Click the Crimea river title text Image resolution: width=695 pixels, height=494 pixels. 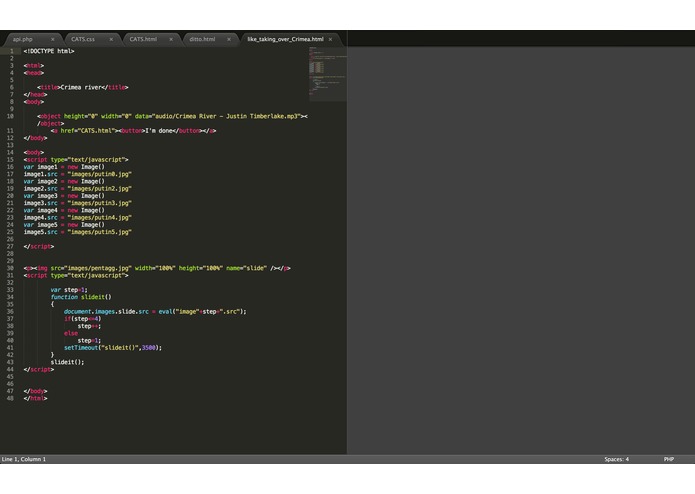[x=81, y=88]
